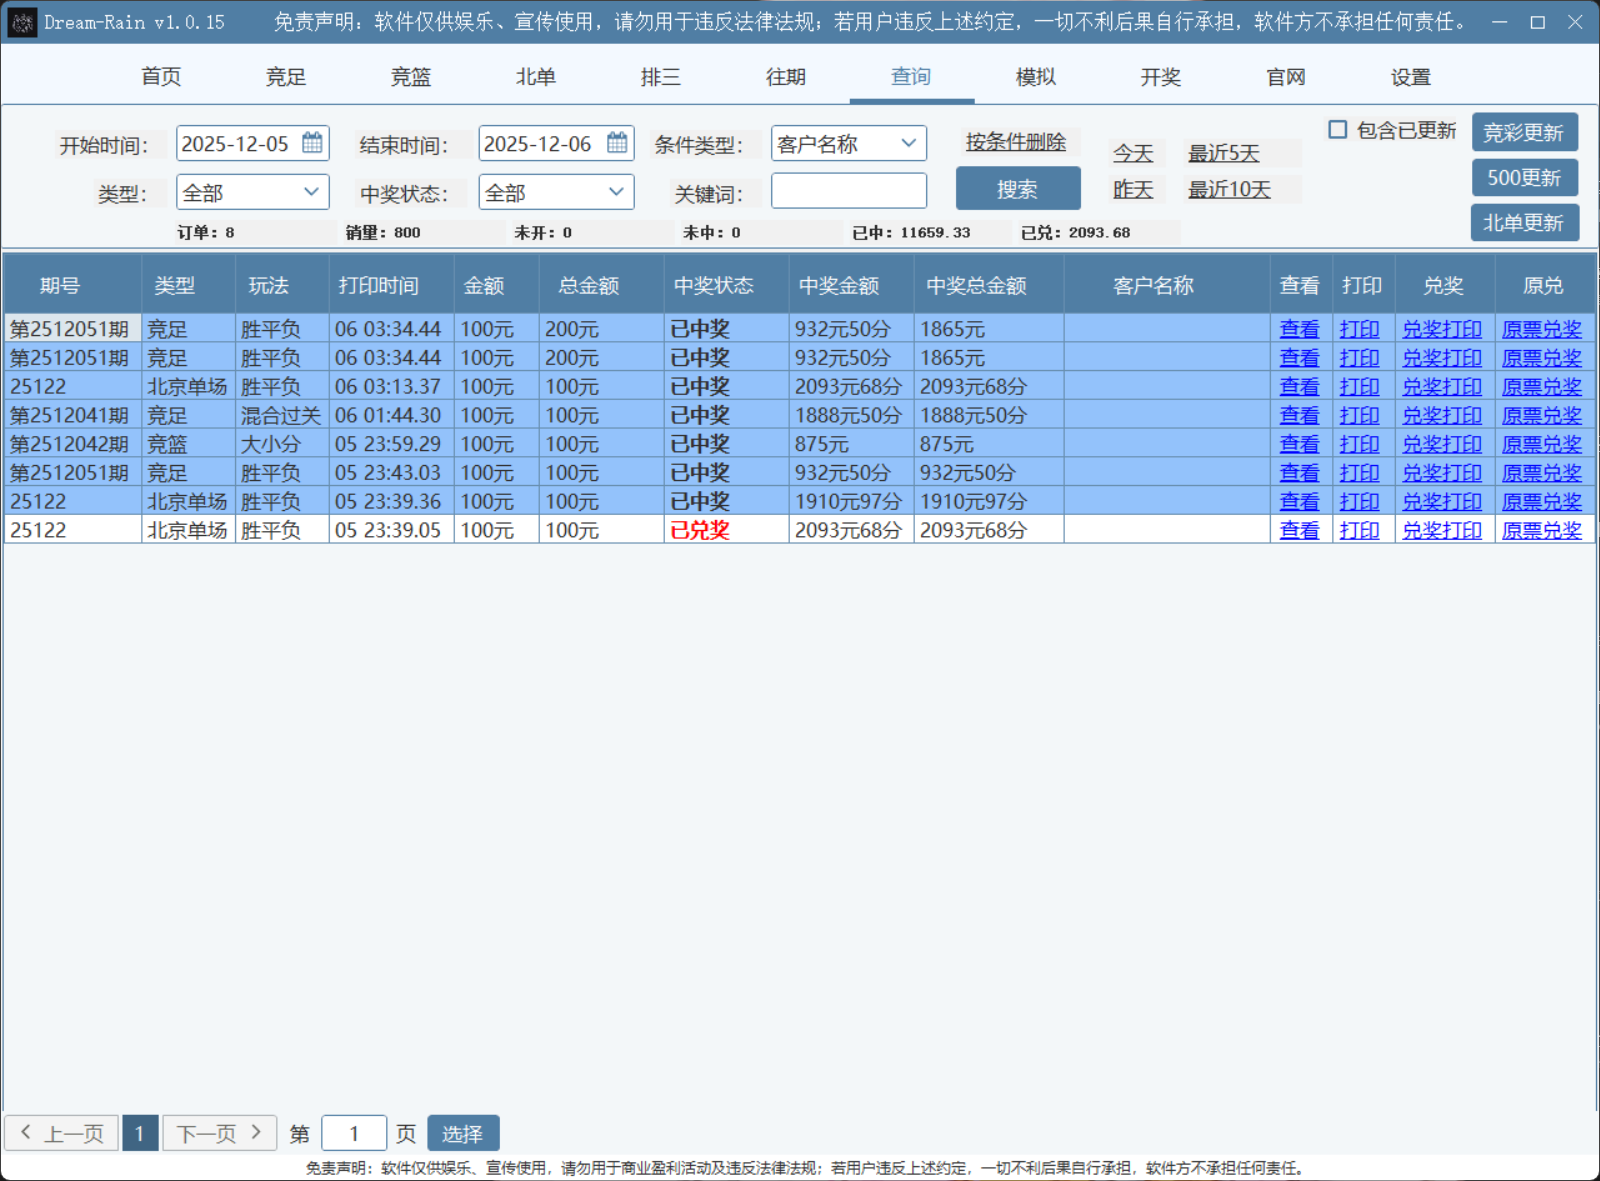Focus the 关键词 input field
This screenshot has height=1181, width=1600.
click(848, 191)
